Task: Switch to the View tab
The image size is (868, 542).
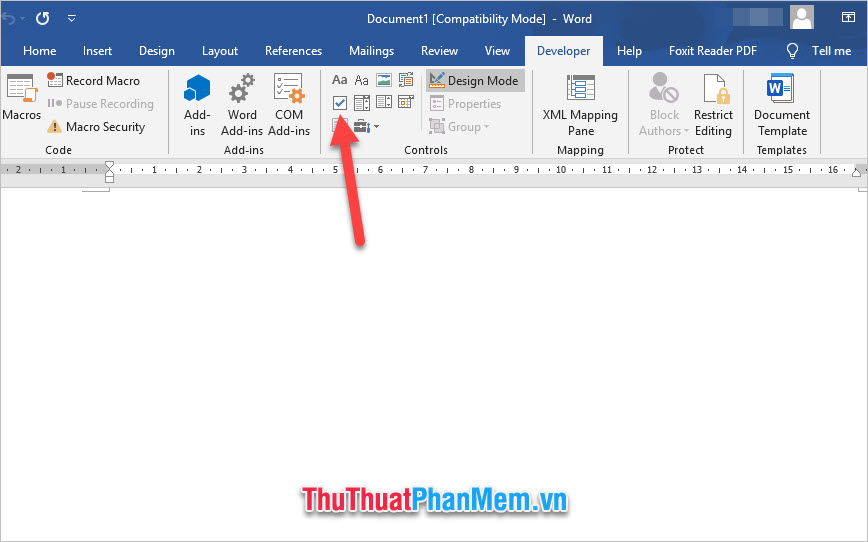Action: (x=497, y=51)
